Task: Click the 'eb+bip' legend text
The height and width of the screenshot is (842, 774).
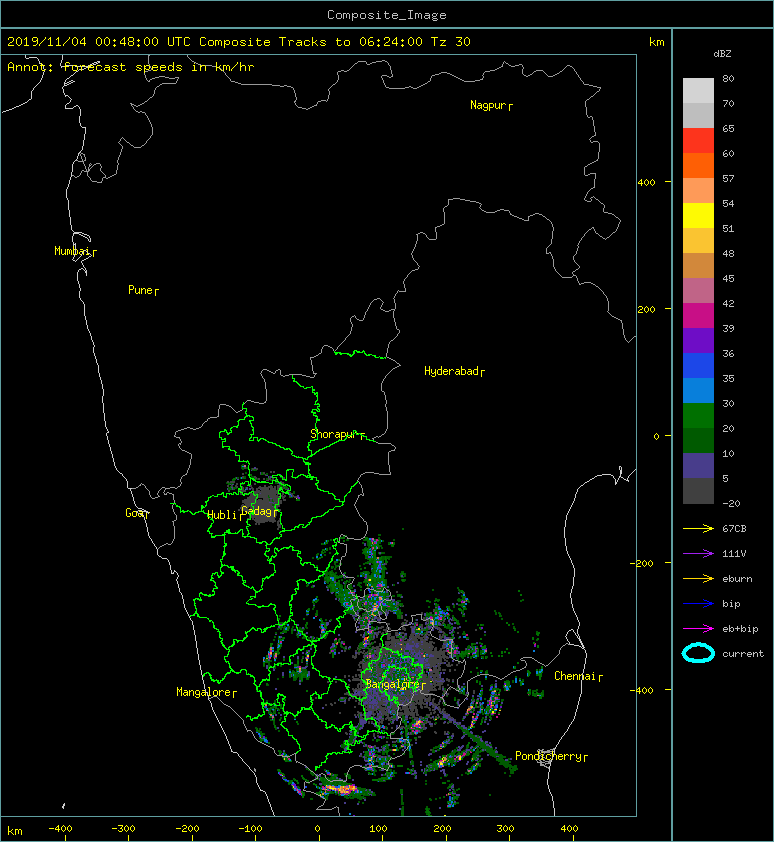Action: point(741,629)
